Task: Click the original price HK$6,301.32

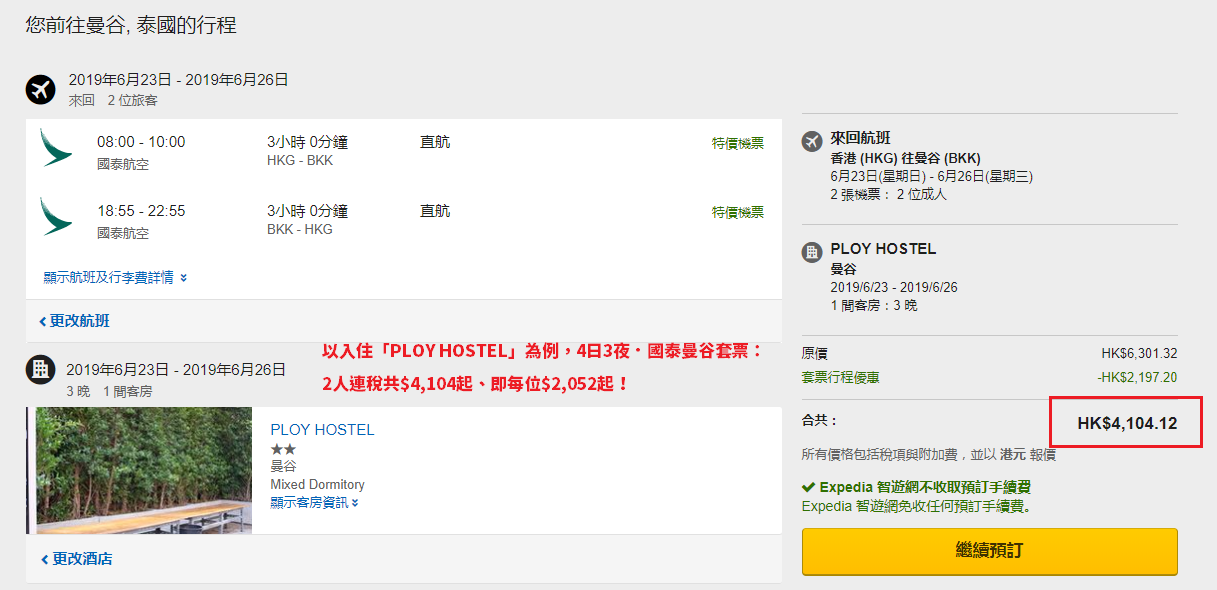Action: coord(1139,353)
